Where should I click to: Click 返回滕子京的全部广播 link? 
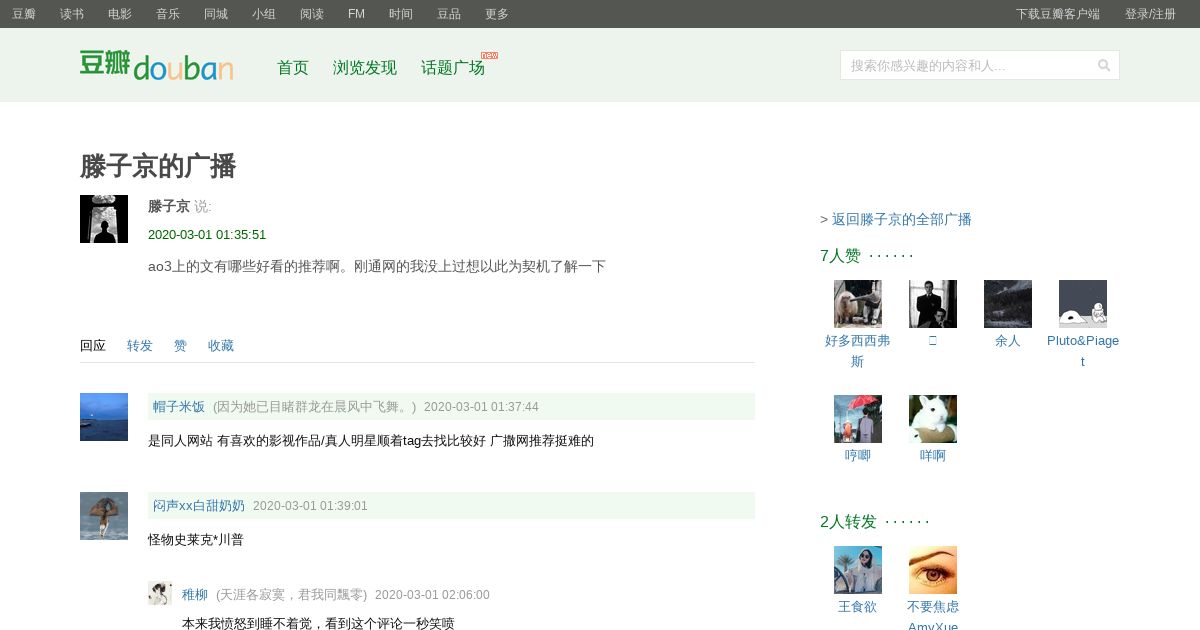902,220
